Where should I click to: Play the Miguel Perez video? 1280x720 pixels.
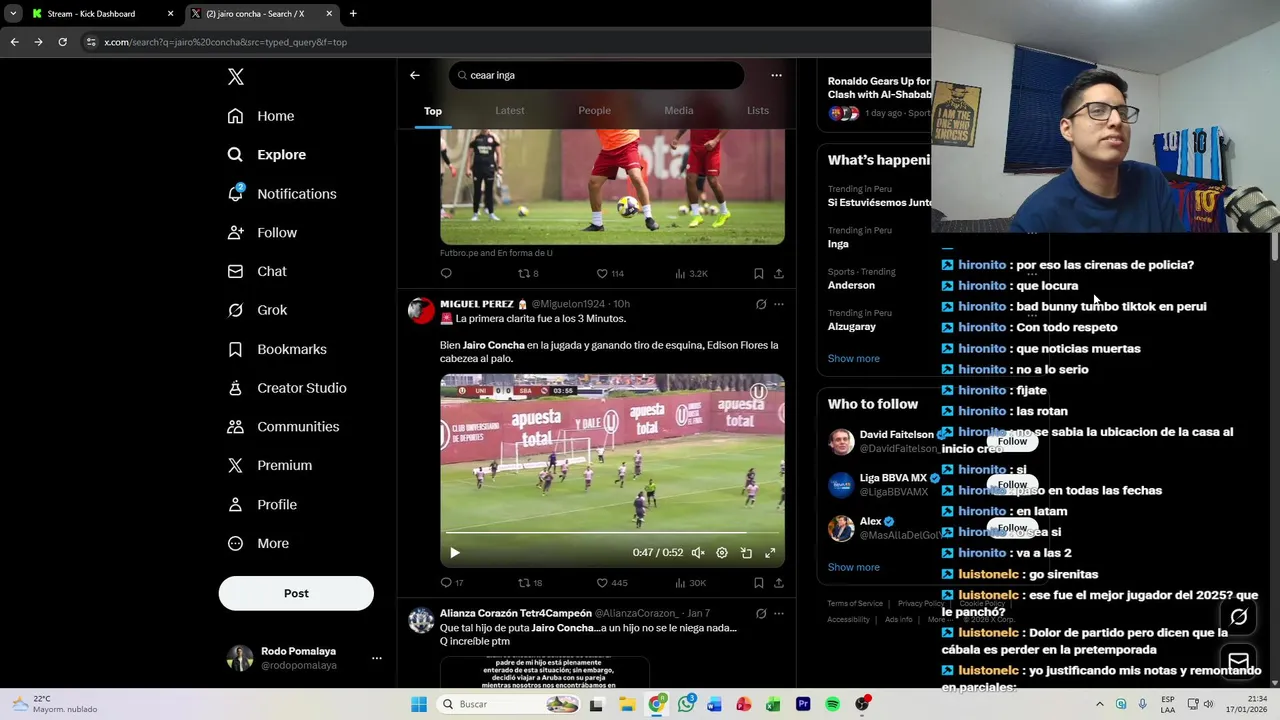click(454, 553)
